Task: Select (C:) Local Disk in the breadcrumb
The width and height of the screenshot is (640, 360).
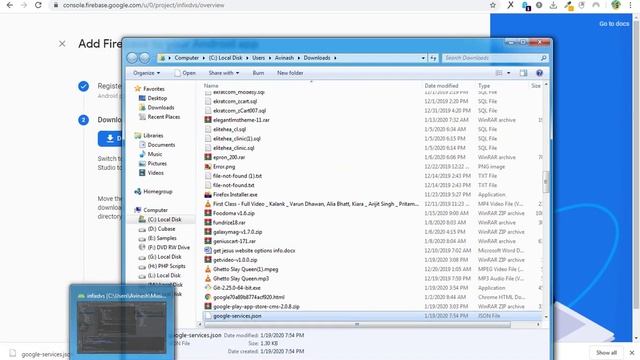Action: point(225,58)
